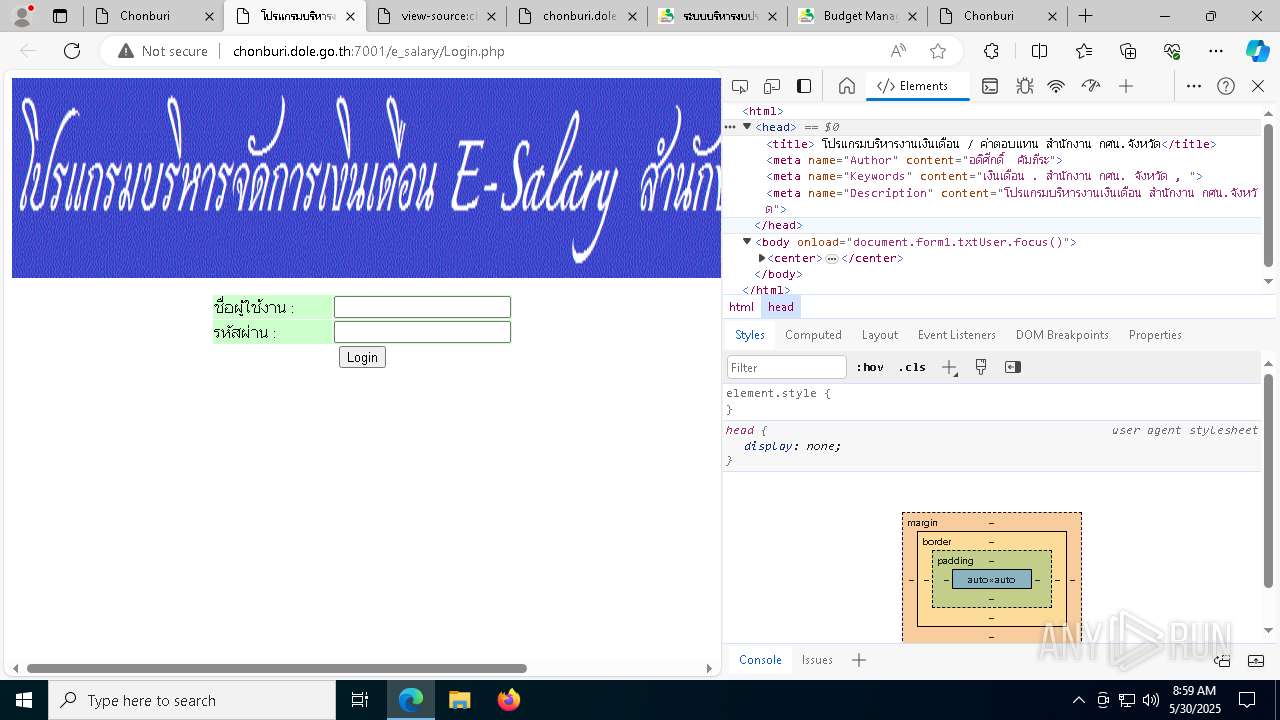This screenshot has height=720, width=1280.
Task: Open Edge Settings and more menu
Action: [x=1216, y=51]
